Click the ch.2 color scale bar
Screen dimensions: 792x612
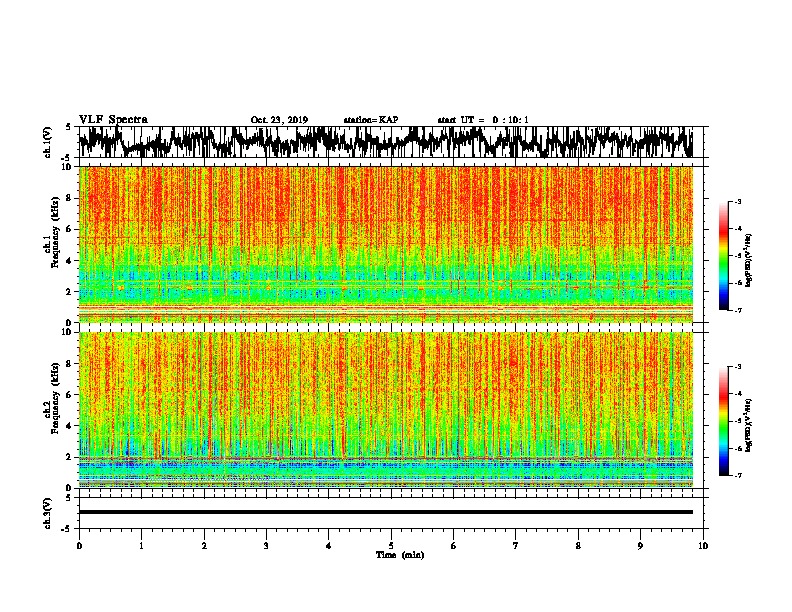point(723,421)
